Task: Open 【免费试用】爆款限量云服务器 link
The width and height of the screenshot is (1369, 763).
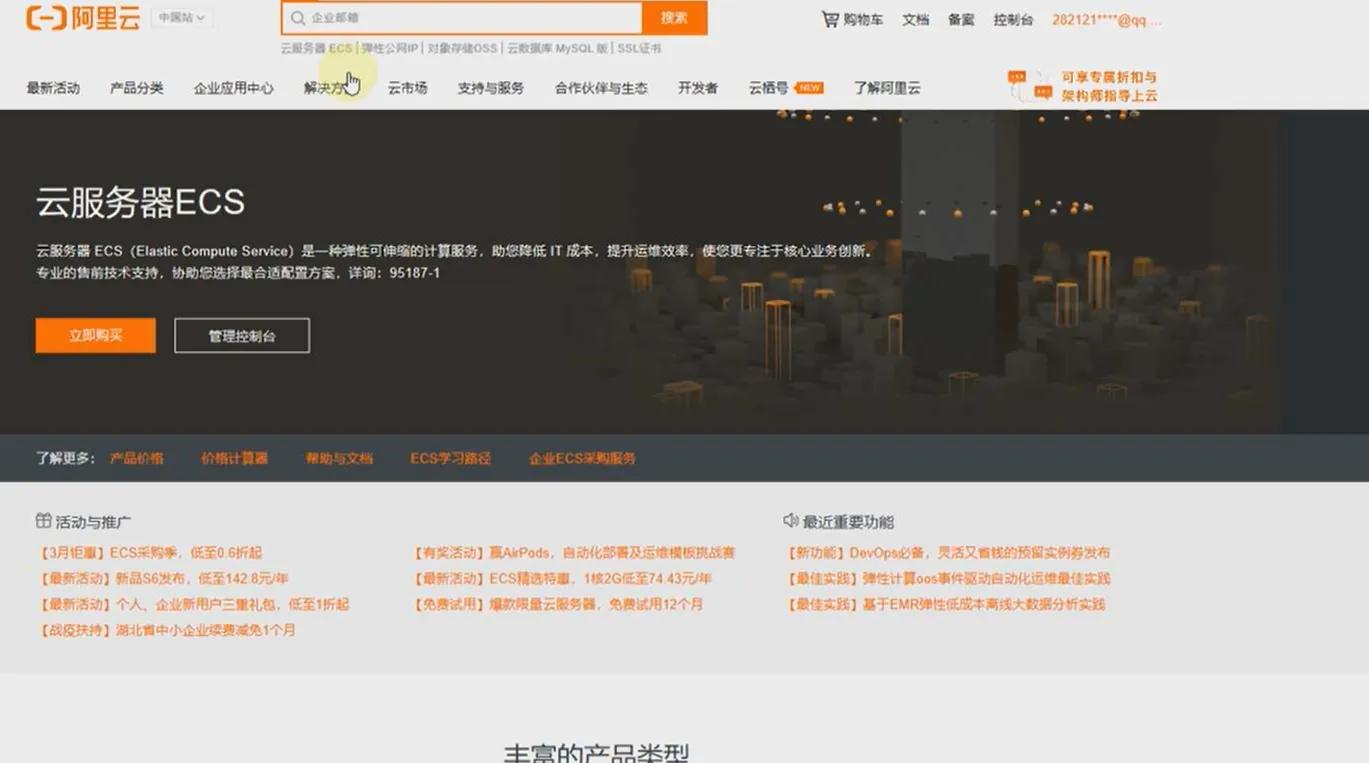Action: (x=558, y=604)
